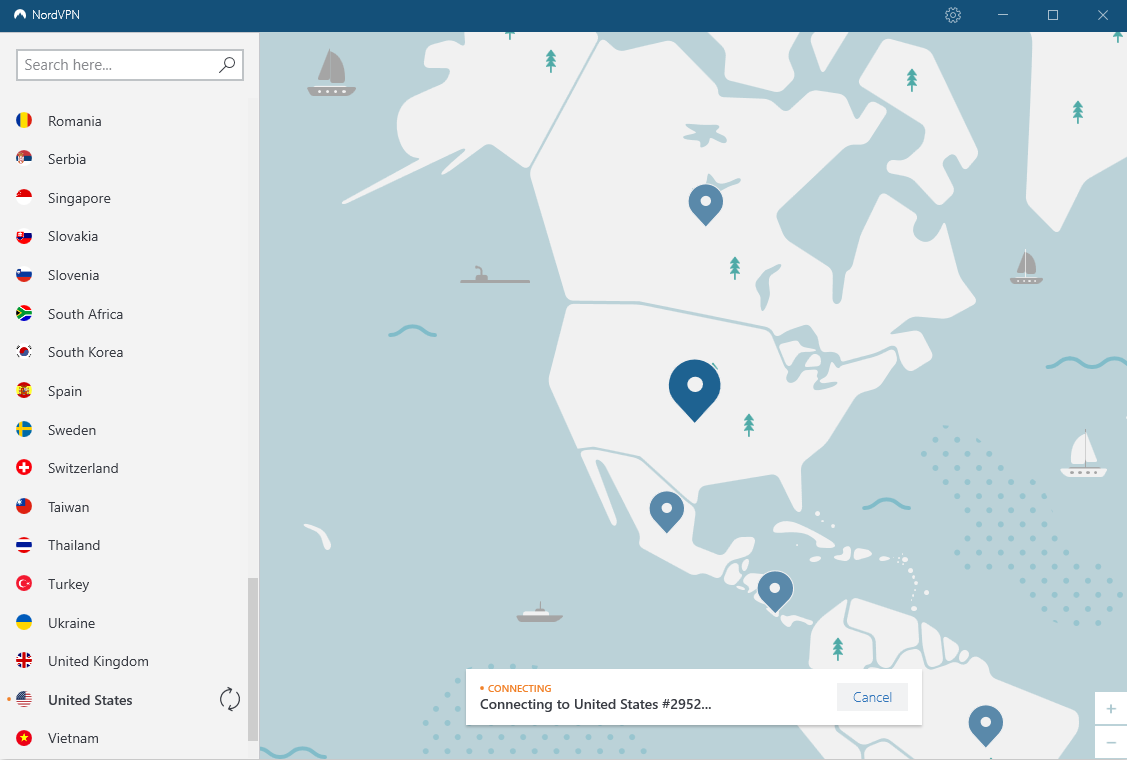Click the NordVPN logo in the title bar
This screenshot has height=760, width=1127.
[20, 15]
